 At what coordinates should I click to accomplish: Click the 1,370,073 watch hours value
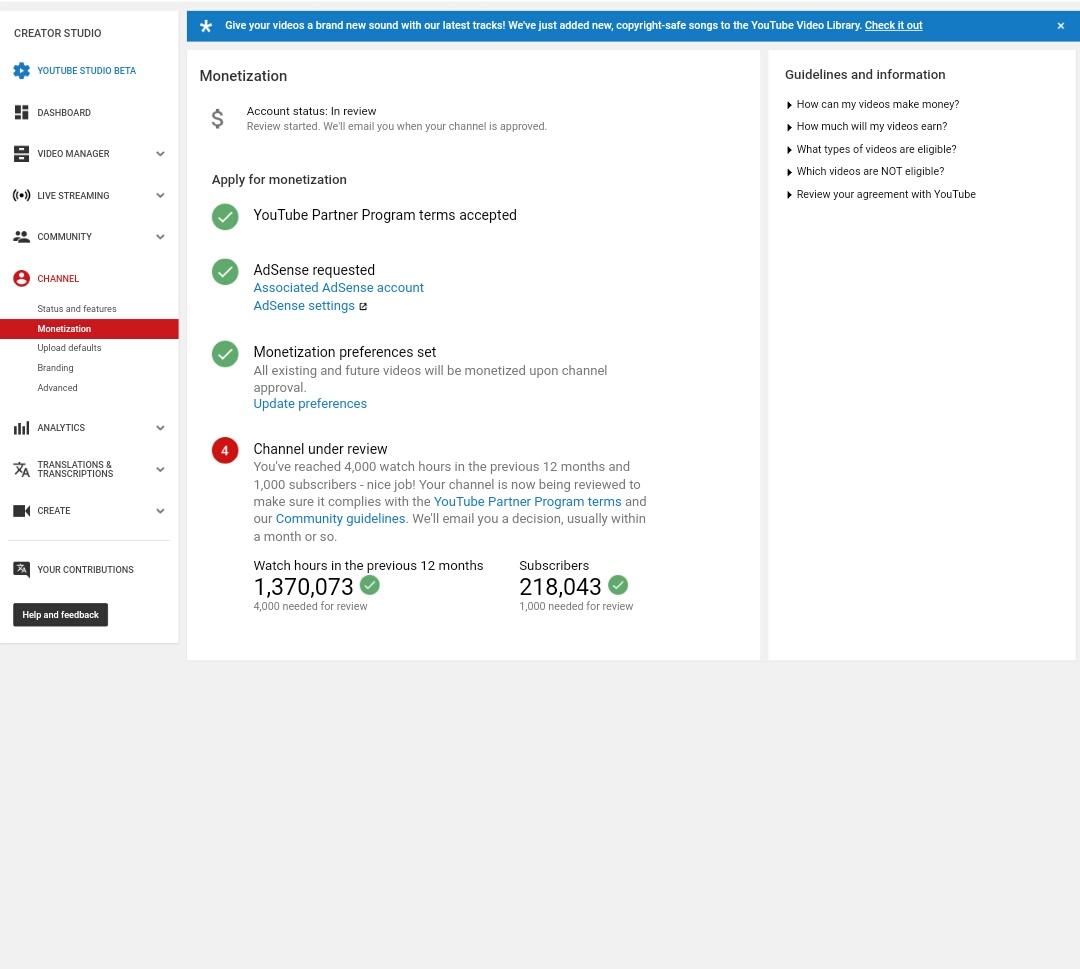[x=303, y=587]
